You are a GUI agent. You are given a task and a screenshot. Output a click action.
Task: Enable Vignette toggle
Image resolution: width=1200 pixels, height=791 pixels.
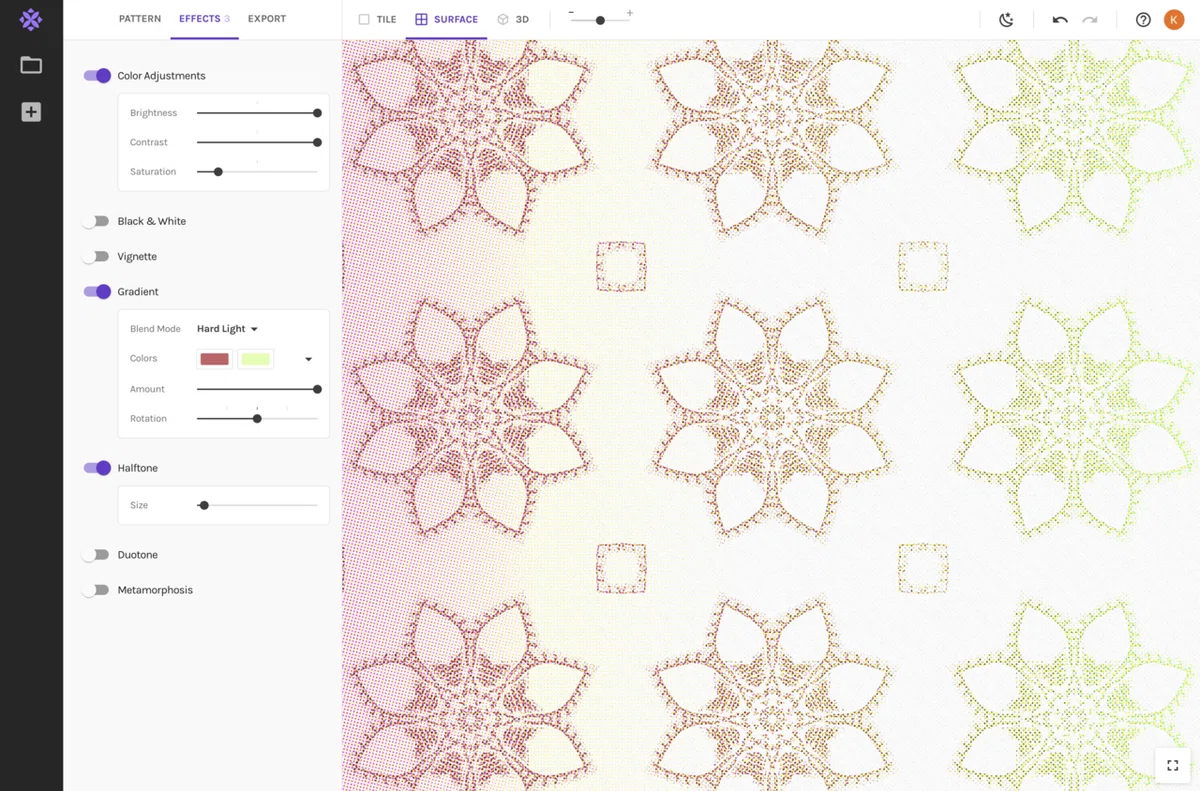(x=96, y=257)
